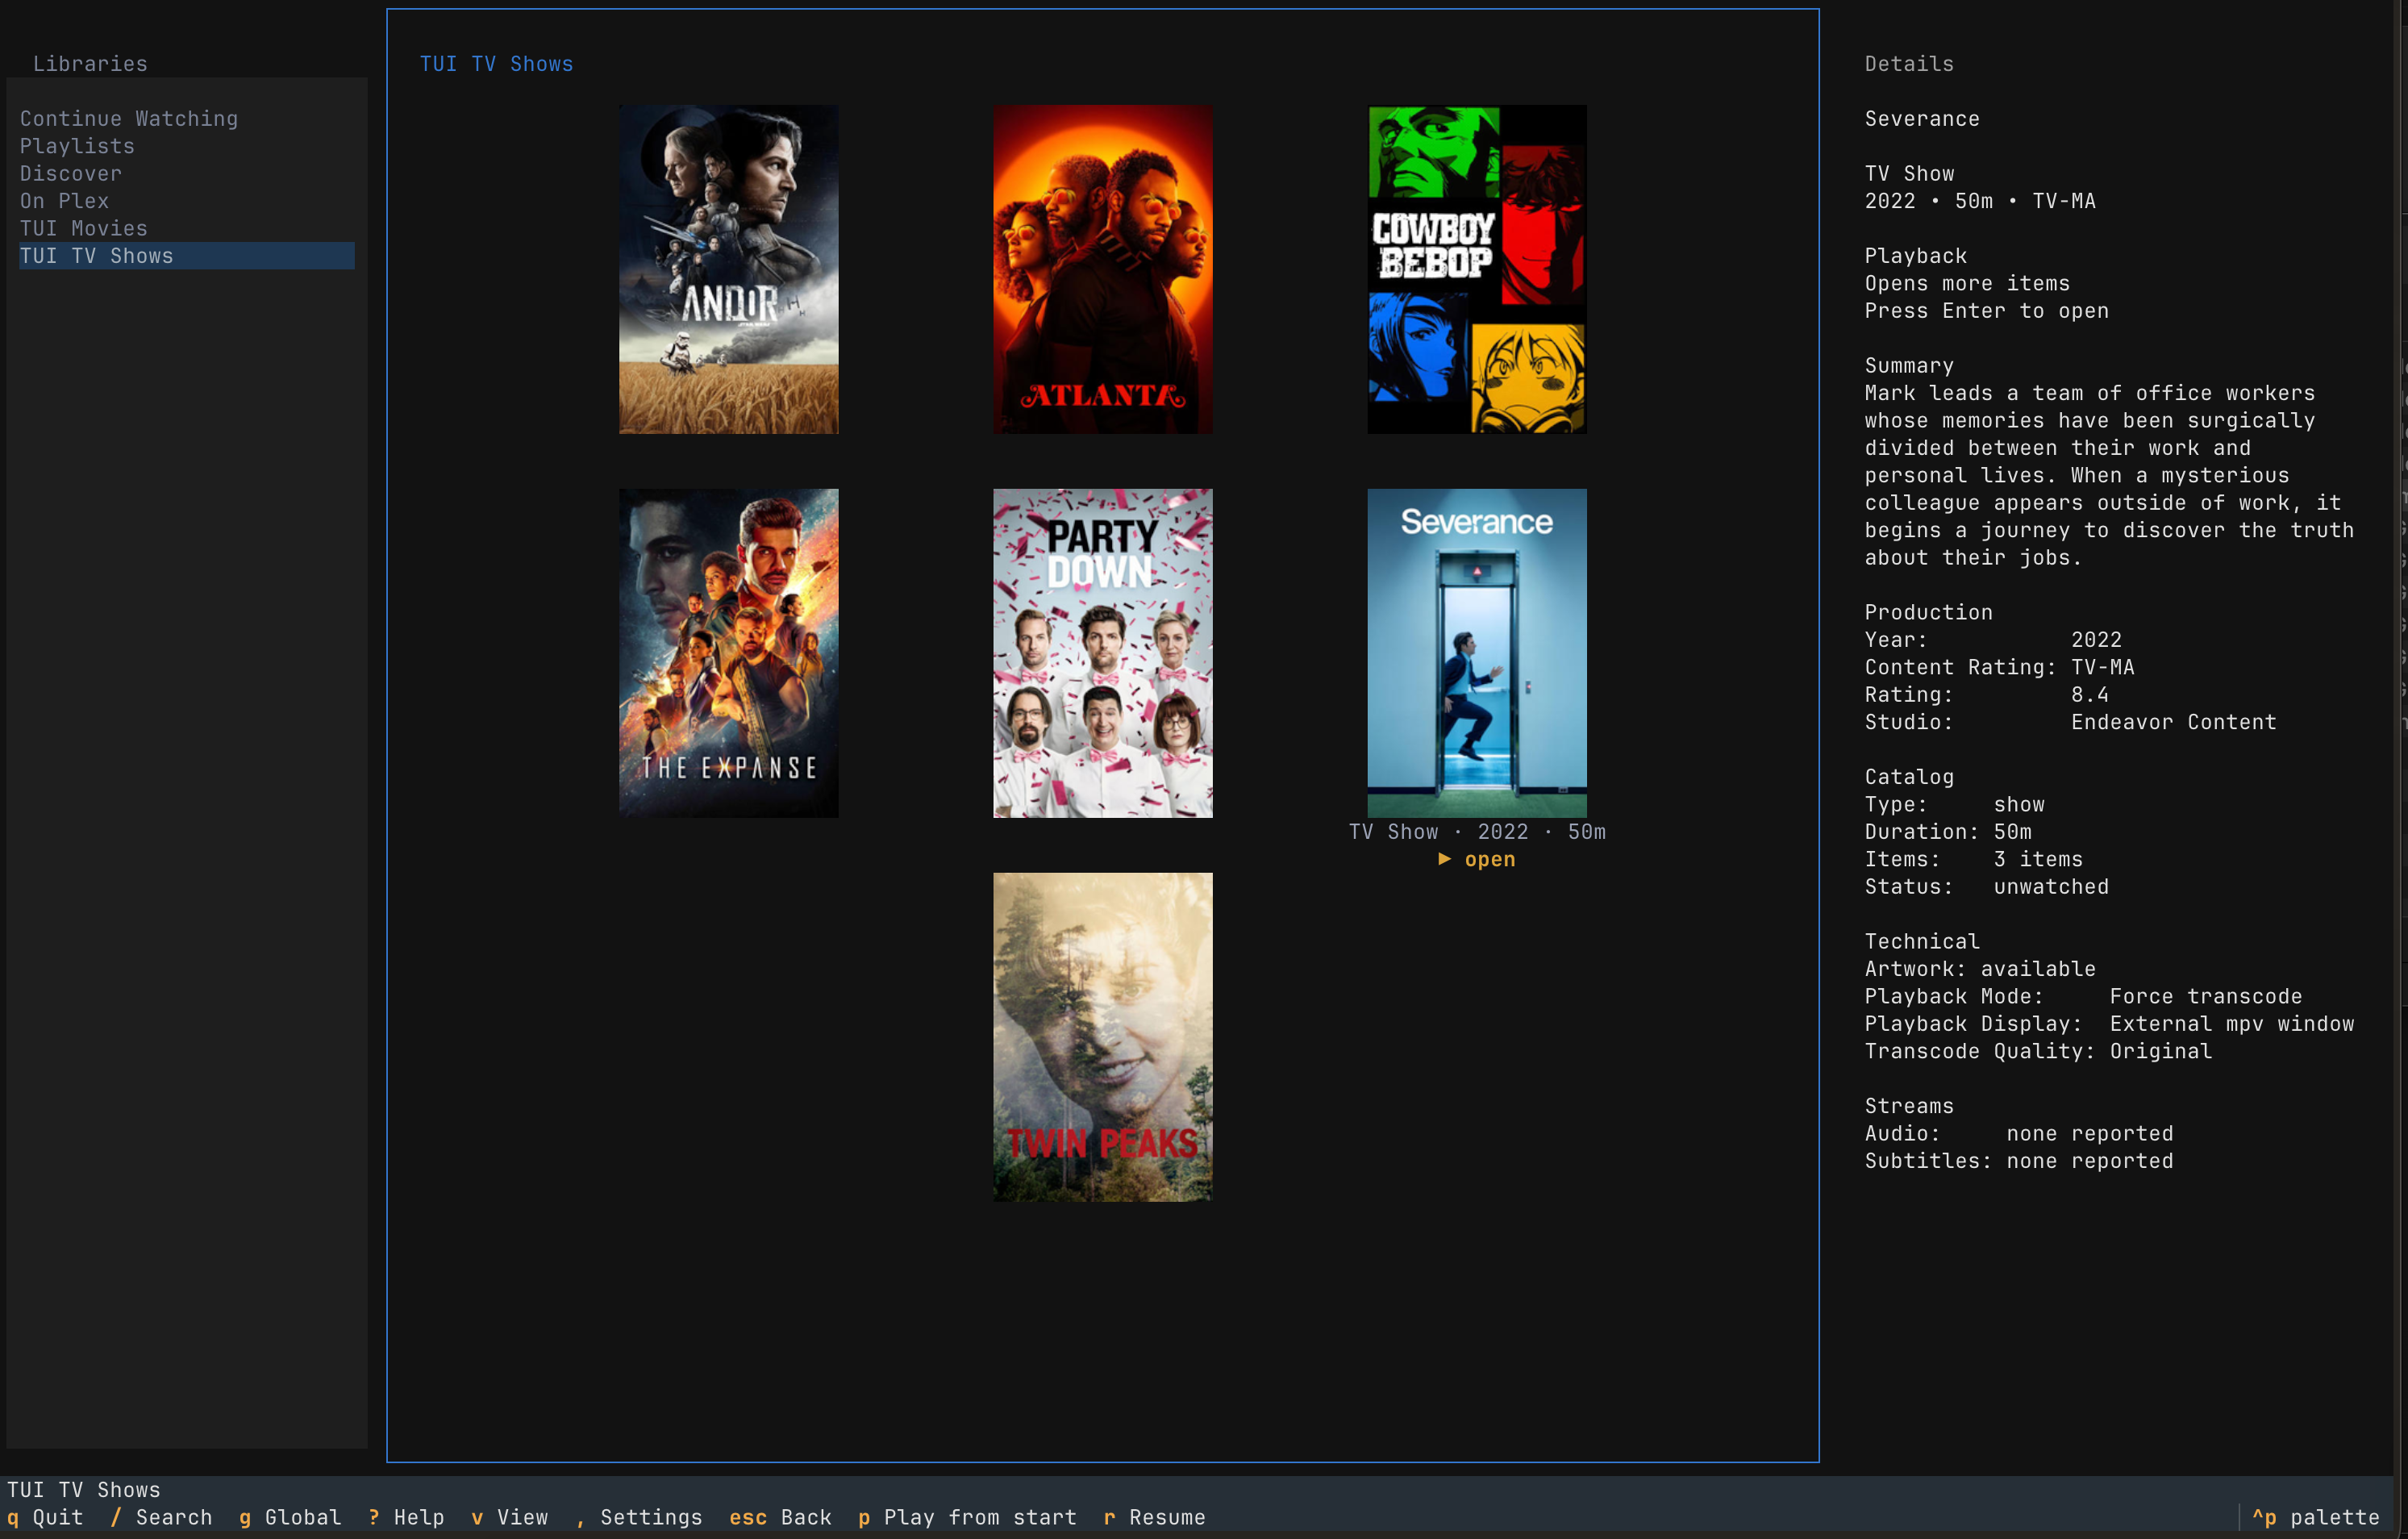
Task: Click the Content Rating TV-MA value
Action: click(2103, 667)
